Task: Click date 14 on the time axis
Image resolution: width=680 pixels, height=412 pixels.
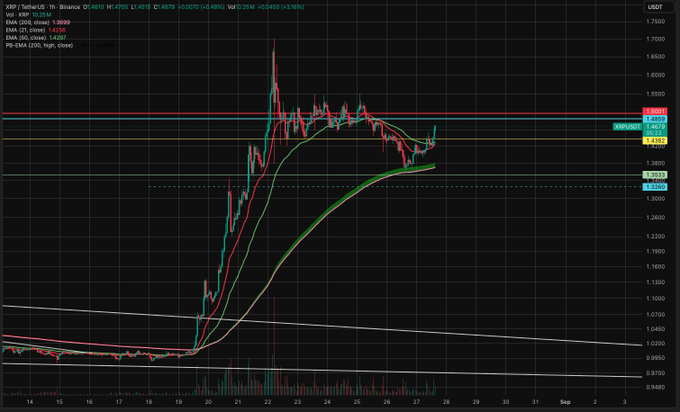Action: pyautogui.click(x=29, y=402)
